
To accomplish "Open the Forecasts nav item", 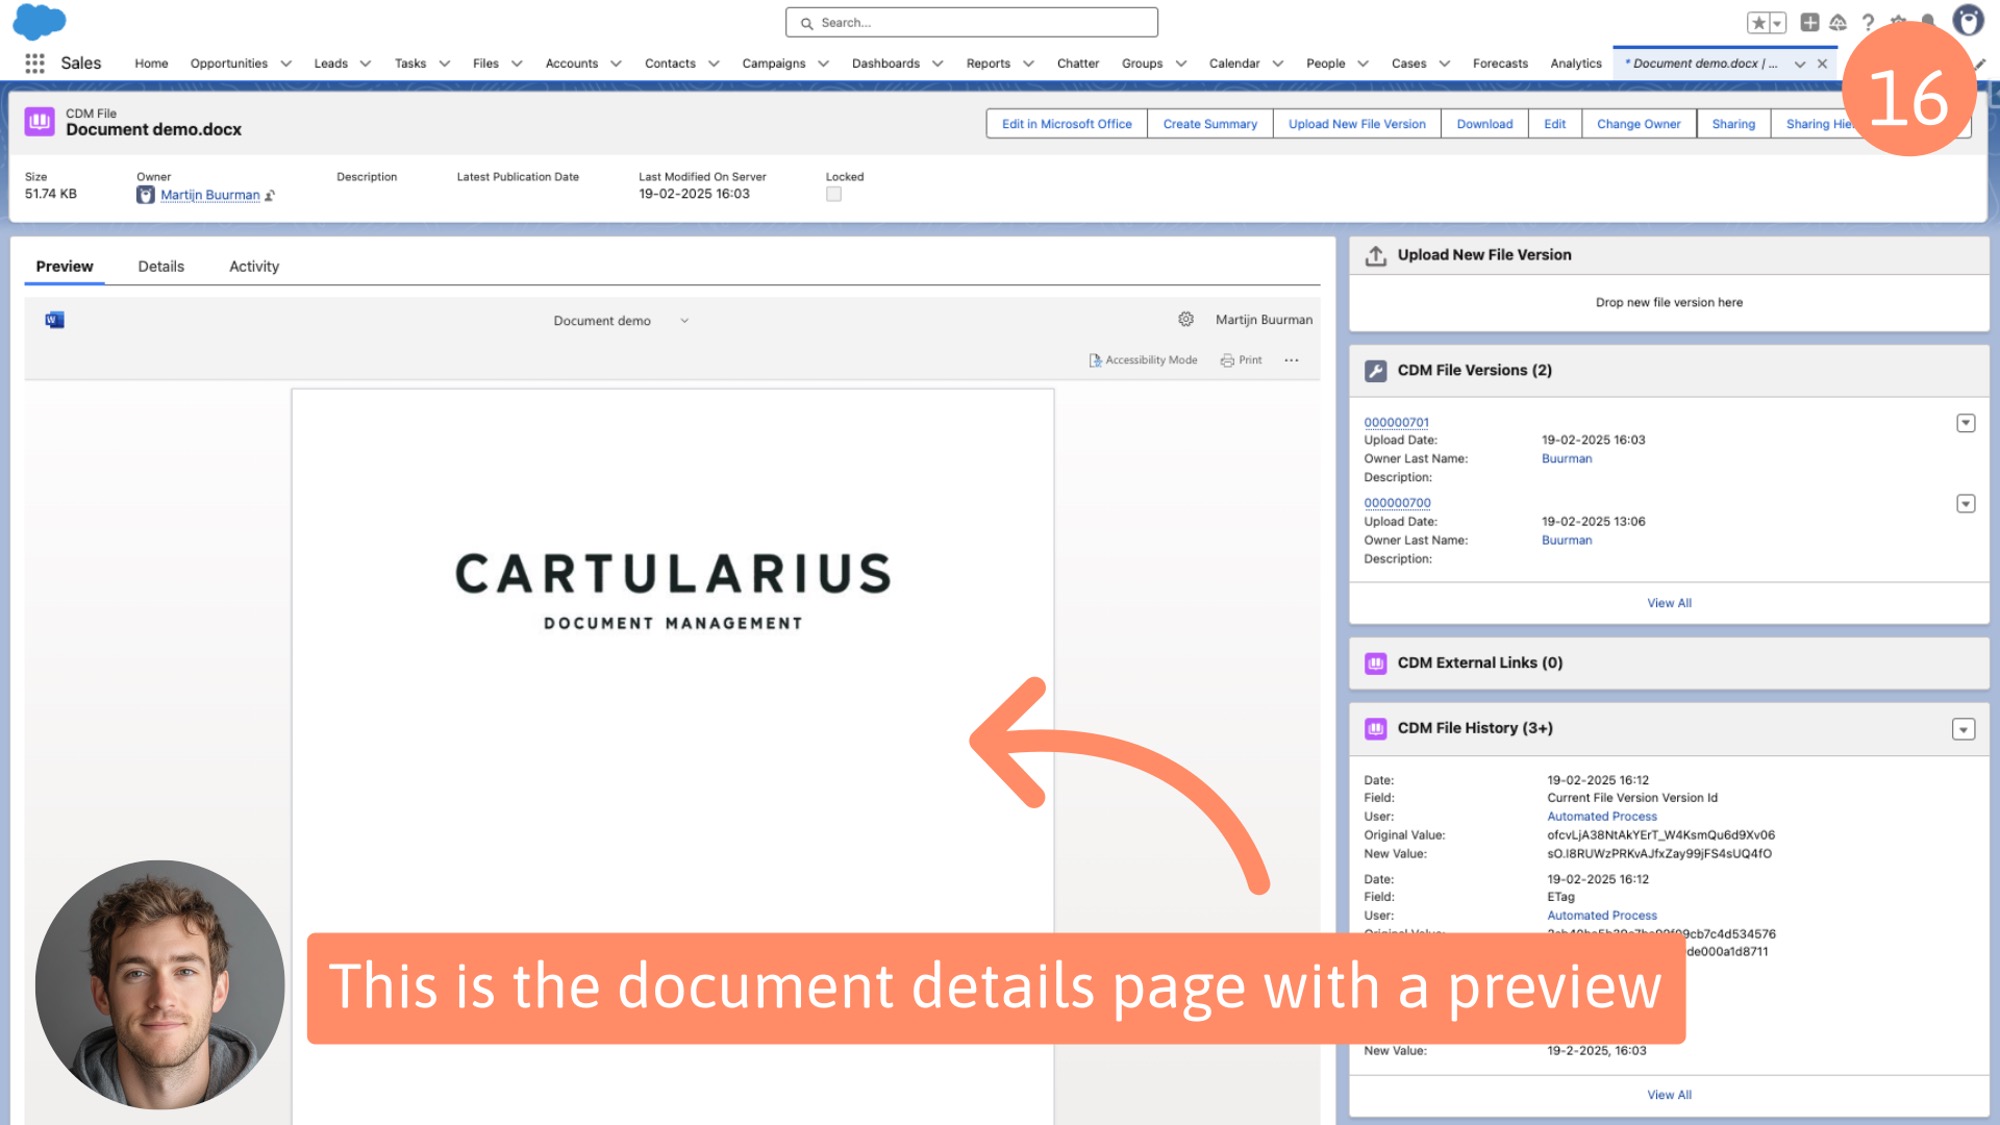I will click(x=1500, y=63).
